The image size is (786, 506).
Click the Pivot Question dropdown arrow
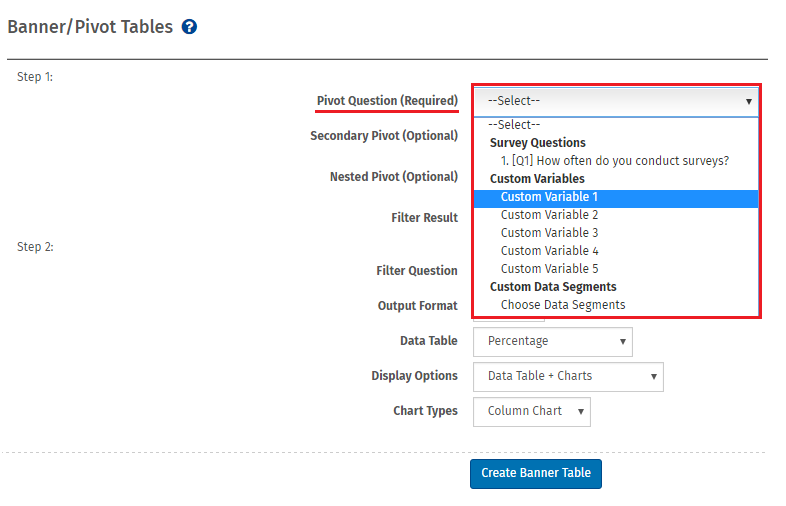click(x=748, y=101)
